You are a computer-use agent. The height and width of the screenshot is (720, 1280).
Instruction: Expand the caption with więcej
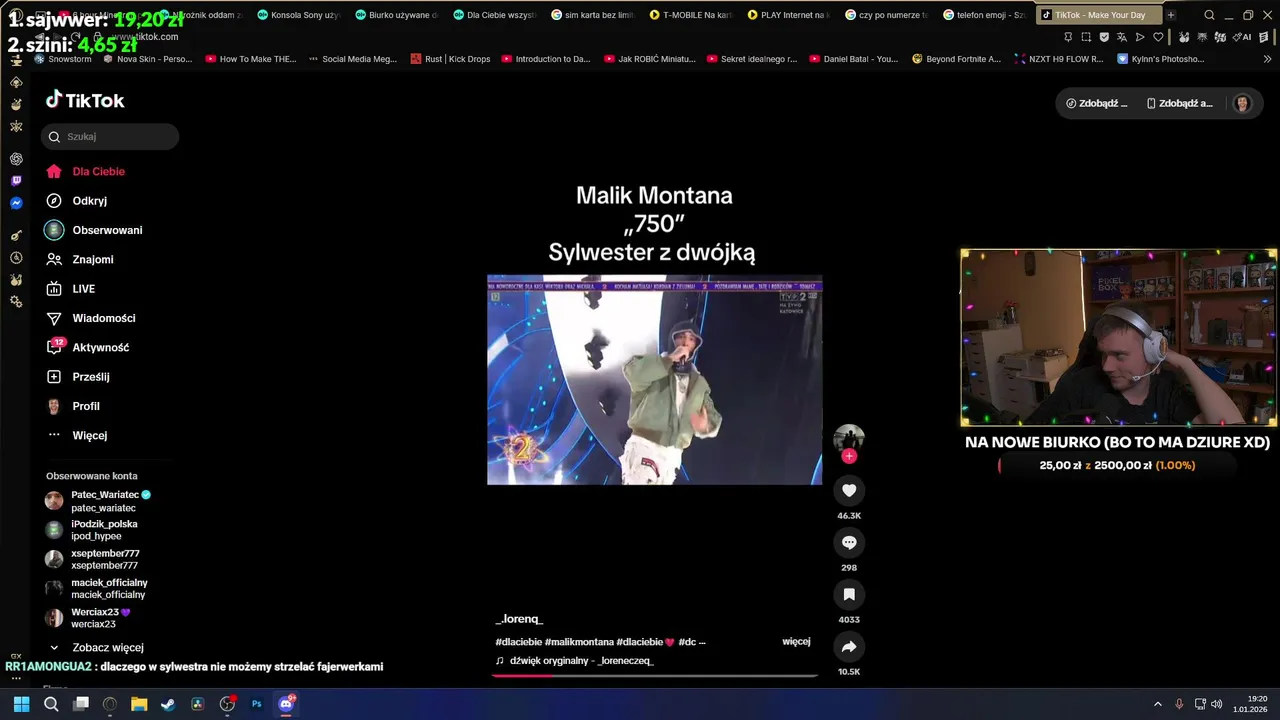796,641
